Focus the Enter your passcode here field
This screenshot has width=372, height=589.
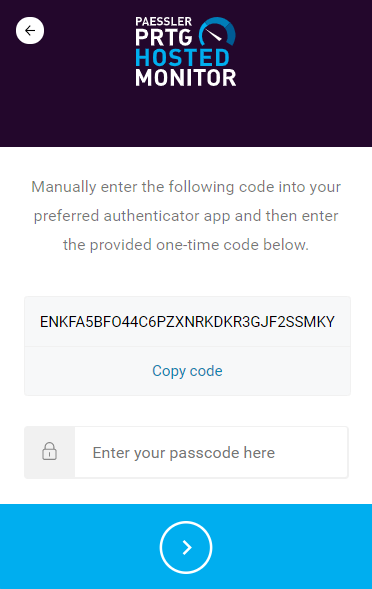pos(211,452)
